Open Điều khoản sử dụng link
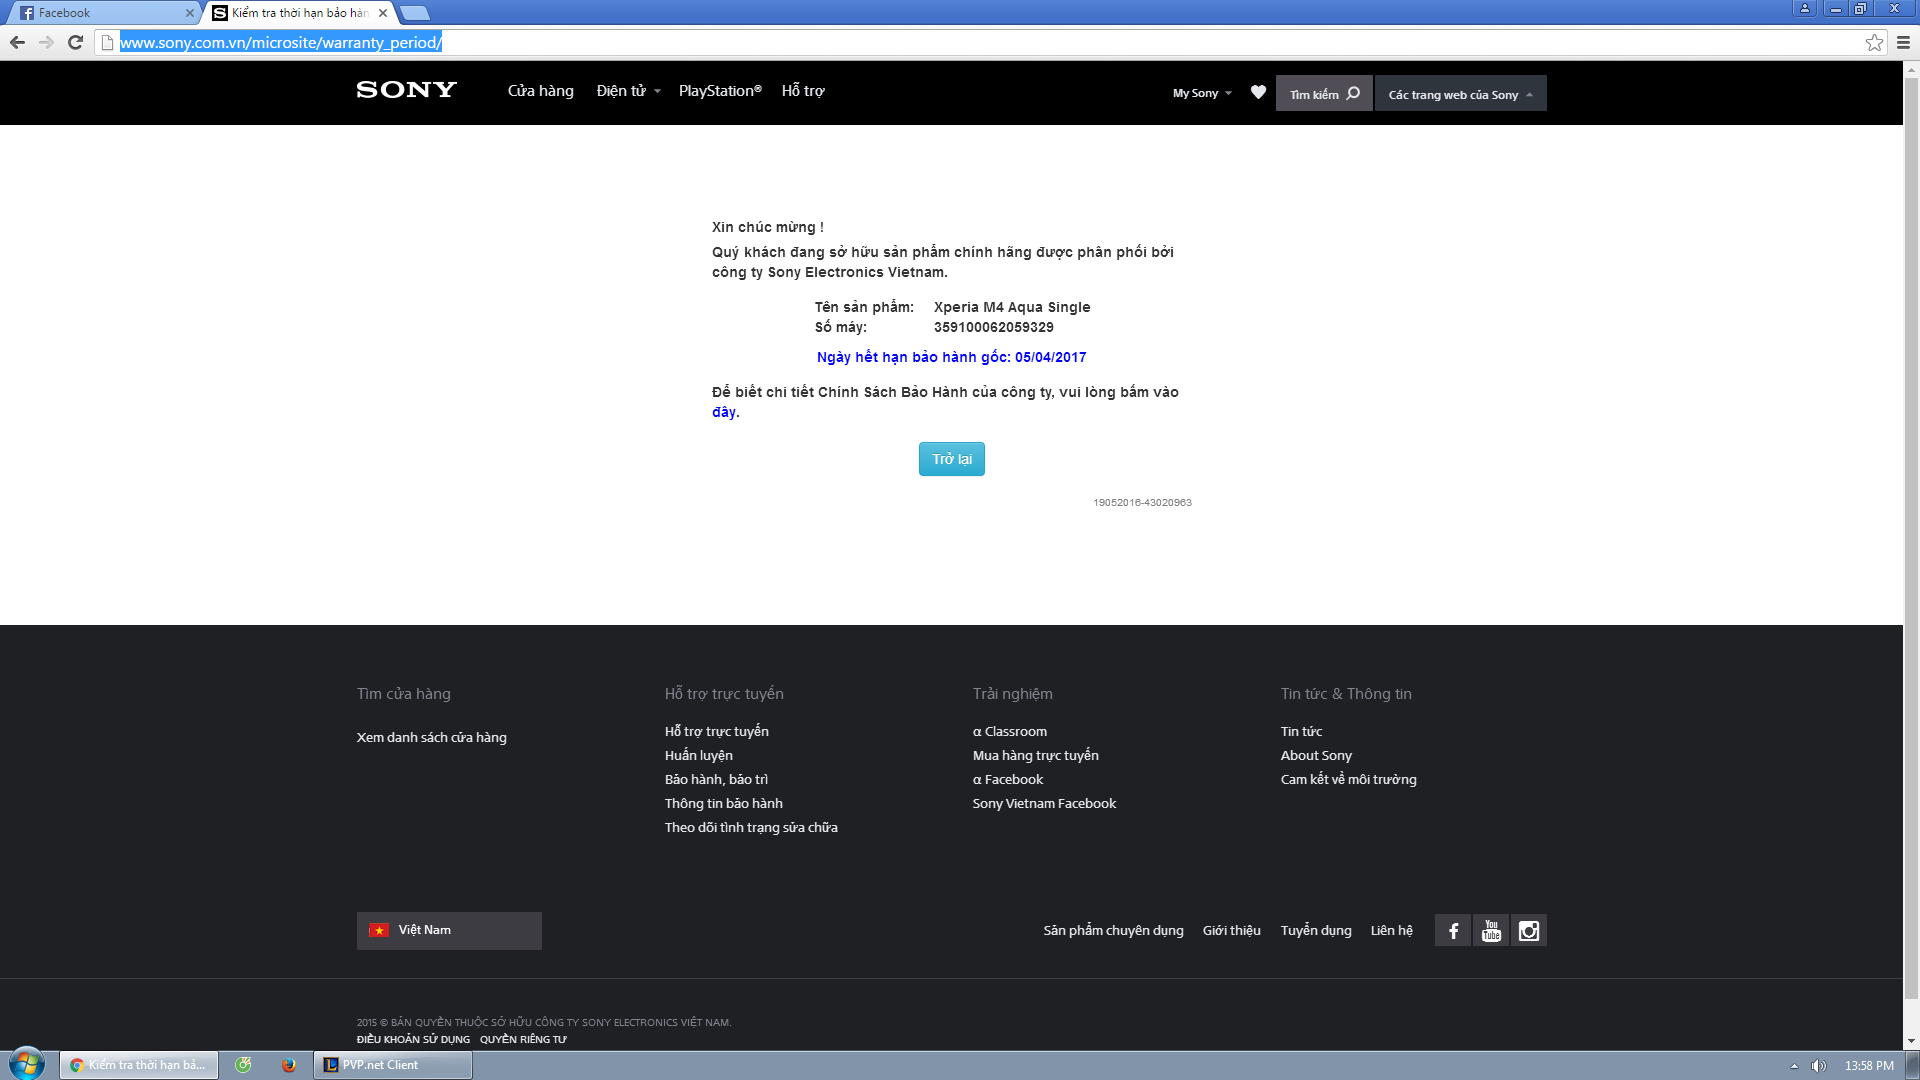This screenshot has width=1920, height=1080. pyautogui.click(x=413, y=1039)
